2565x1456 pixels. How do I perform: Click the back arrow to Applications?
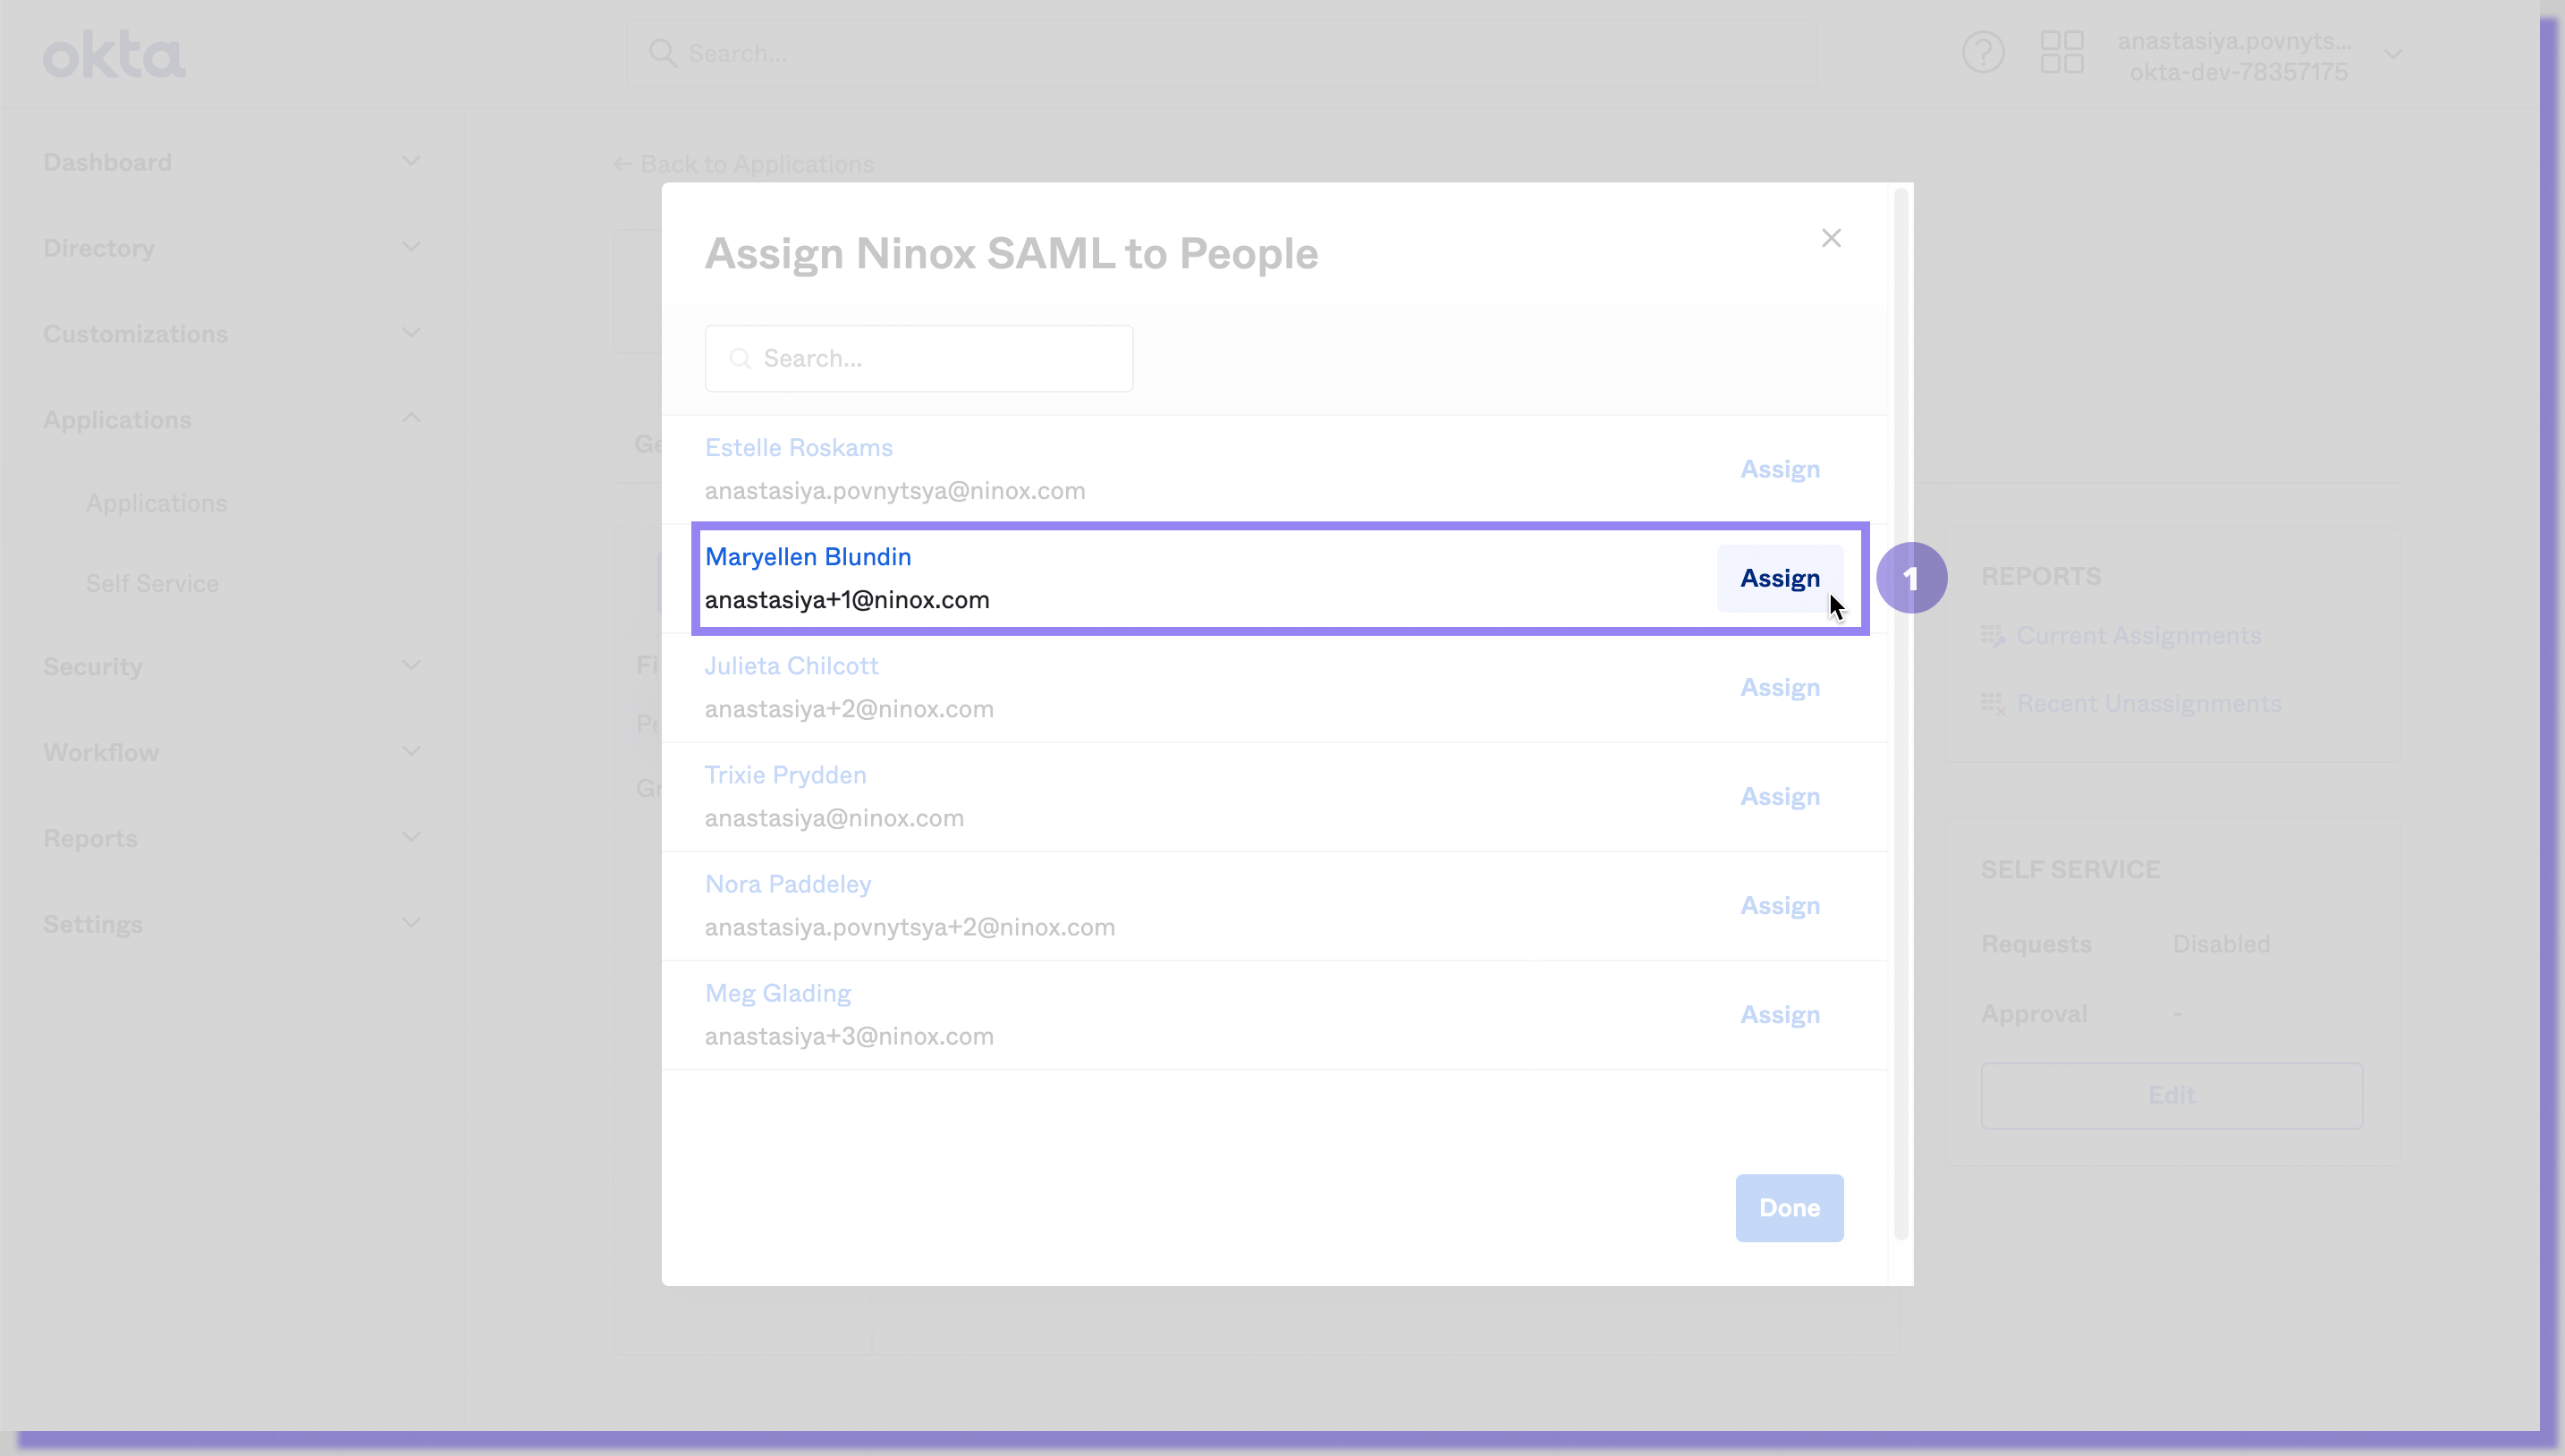click(622, 164)
